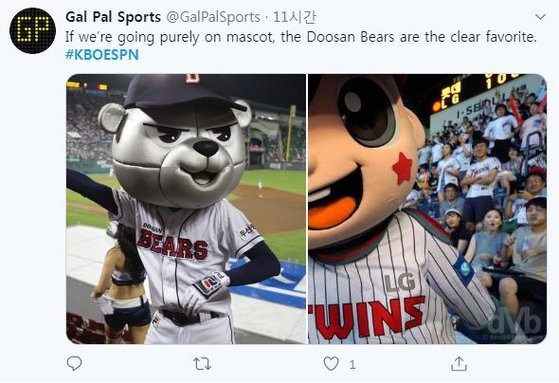
Task: Open the GP profile avatar
Action: [32, 30]
